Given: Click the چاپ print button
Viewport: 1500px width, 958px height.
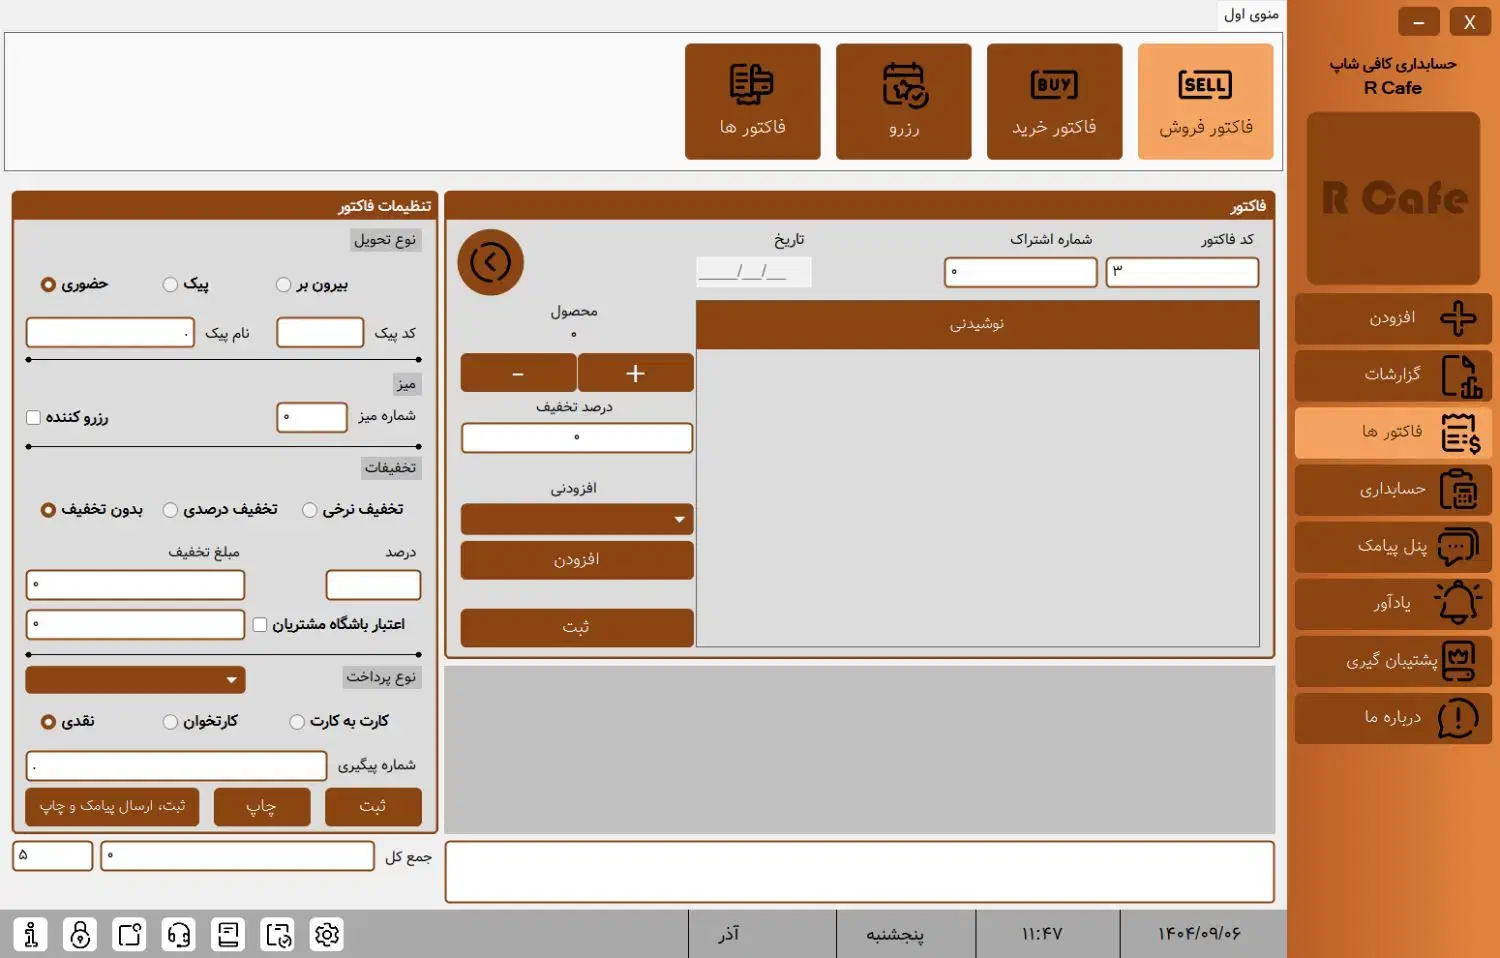Looking at the screenshot, I should (x=262, y=807).
